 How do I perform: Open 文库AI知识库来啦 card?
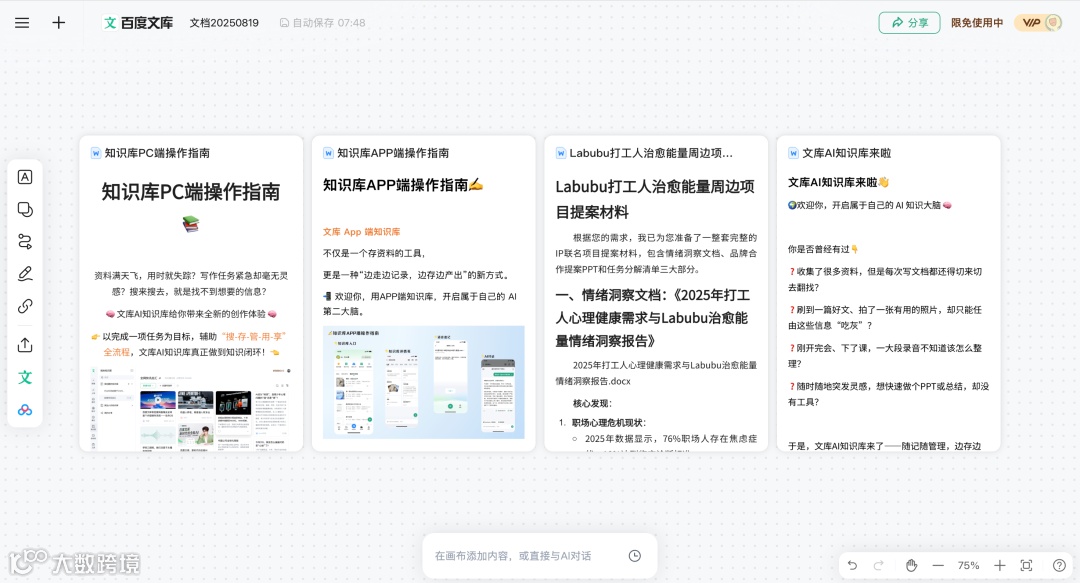click(889, 294)
